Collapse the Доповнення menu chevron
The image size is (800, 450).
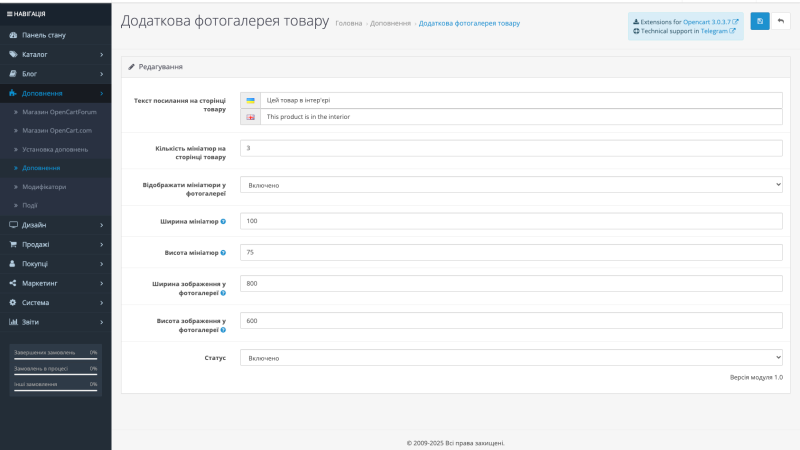click(102, 93)
